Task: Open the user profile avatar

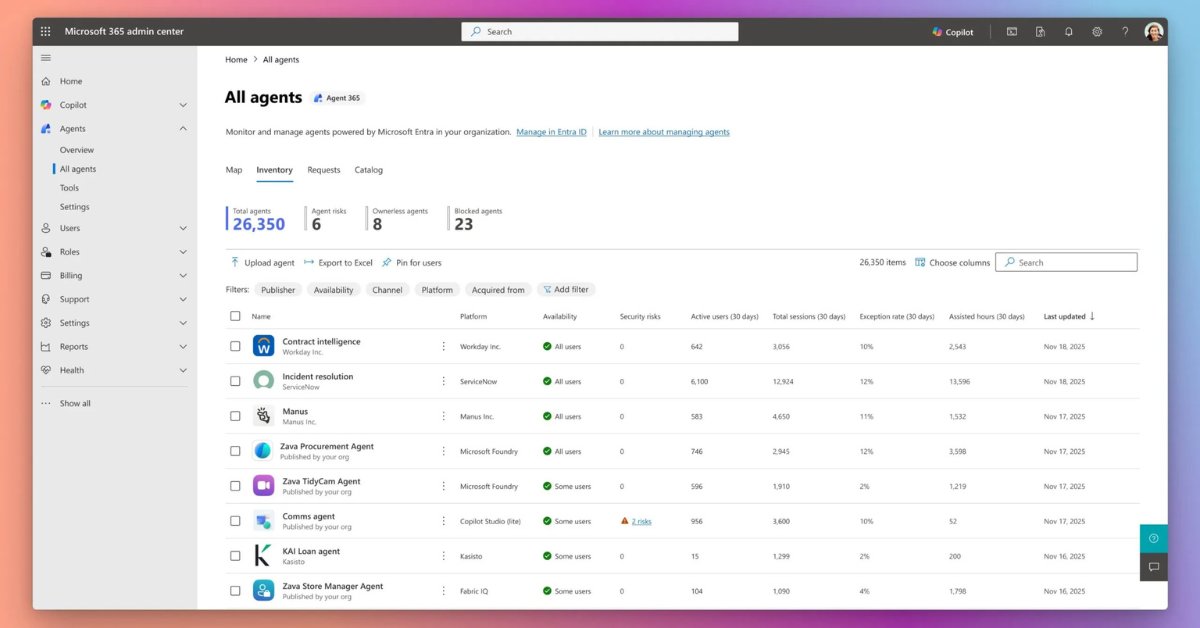Action: (x=1154, y=32)
